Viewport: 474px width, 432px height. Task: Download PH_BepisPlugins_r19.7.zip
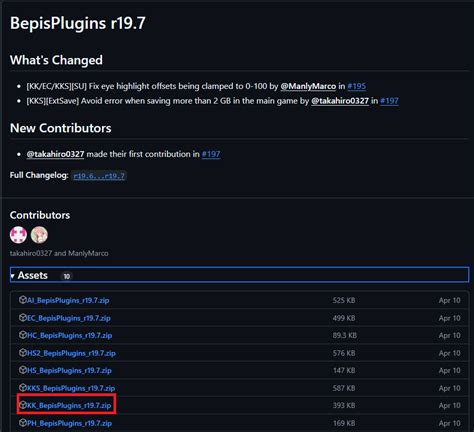[69, 423]
